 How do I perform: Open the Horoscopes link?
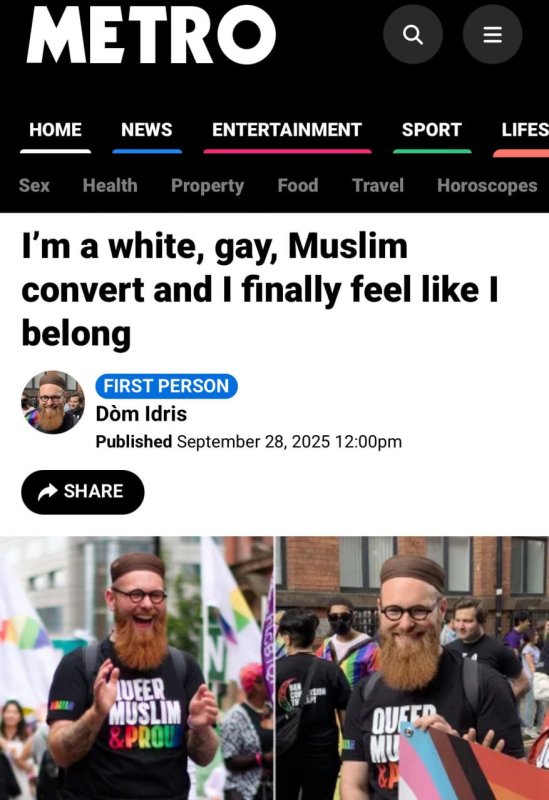[487, 186]
